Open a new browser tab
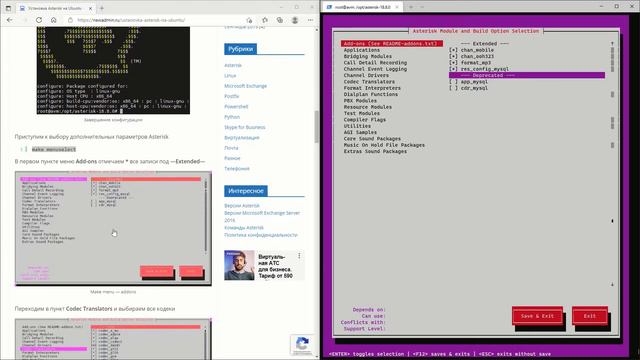 102,8
